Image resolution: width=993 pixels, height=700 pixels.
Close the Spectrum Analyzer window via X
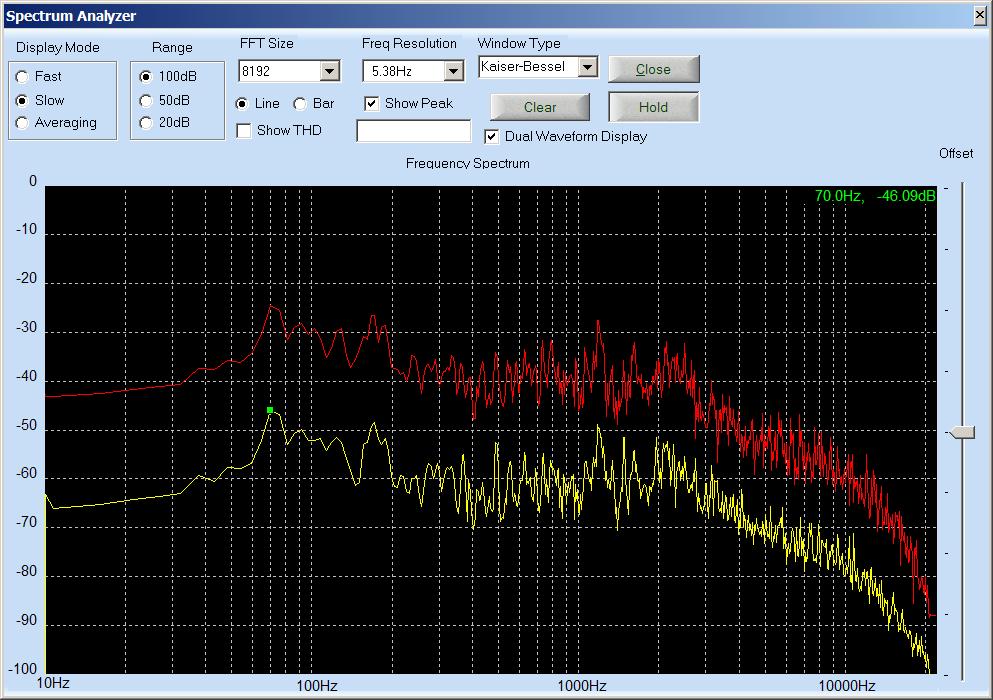(980, 15)
